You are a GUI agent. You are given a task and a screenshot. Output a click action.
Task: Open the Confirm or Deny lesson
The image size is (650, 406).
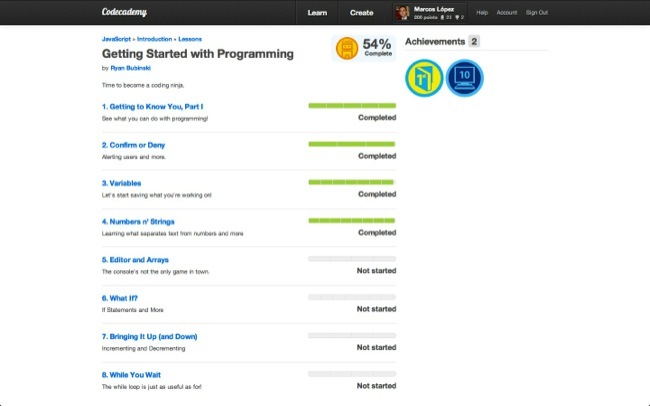click(135, 145)
